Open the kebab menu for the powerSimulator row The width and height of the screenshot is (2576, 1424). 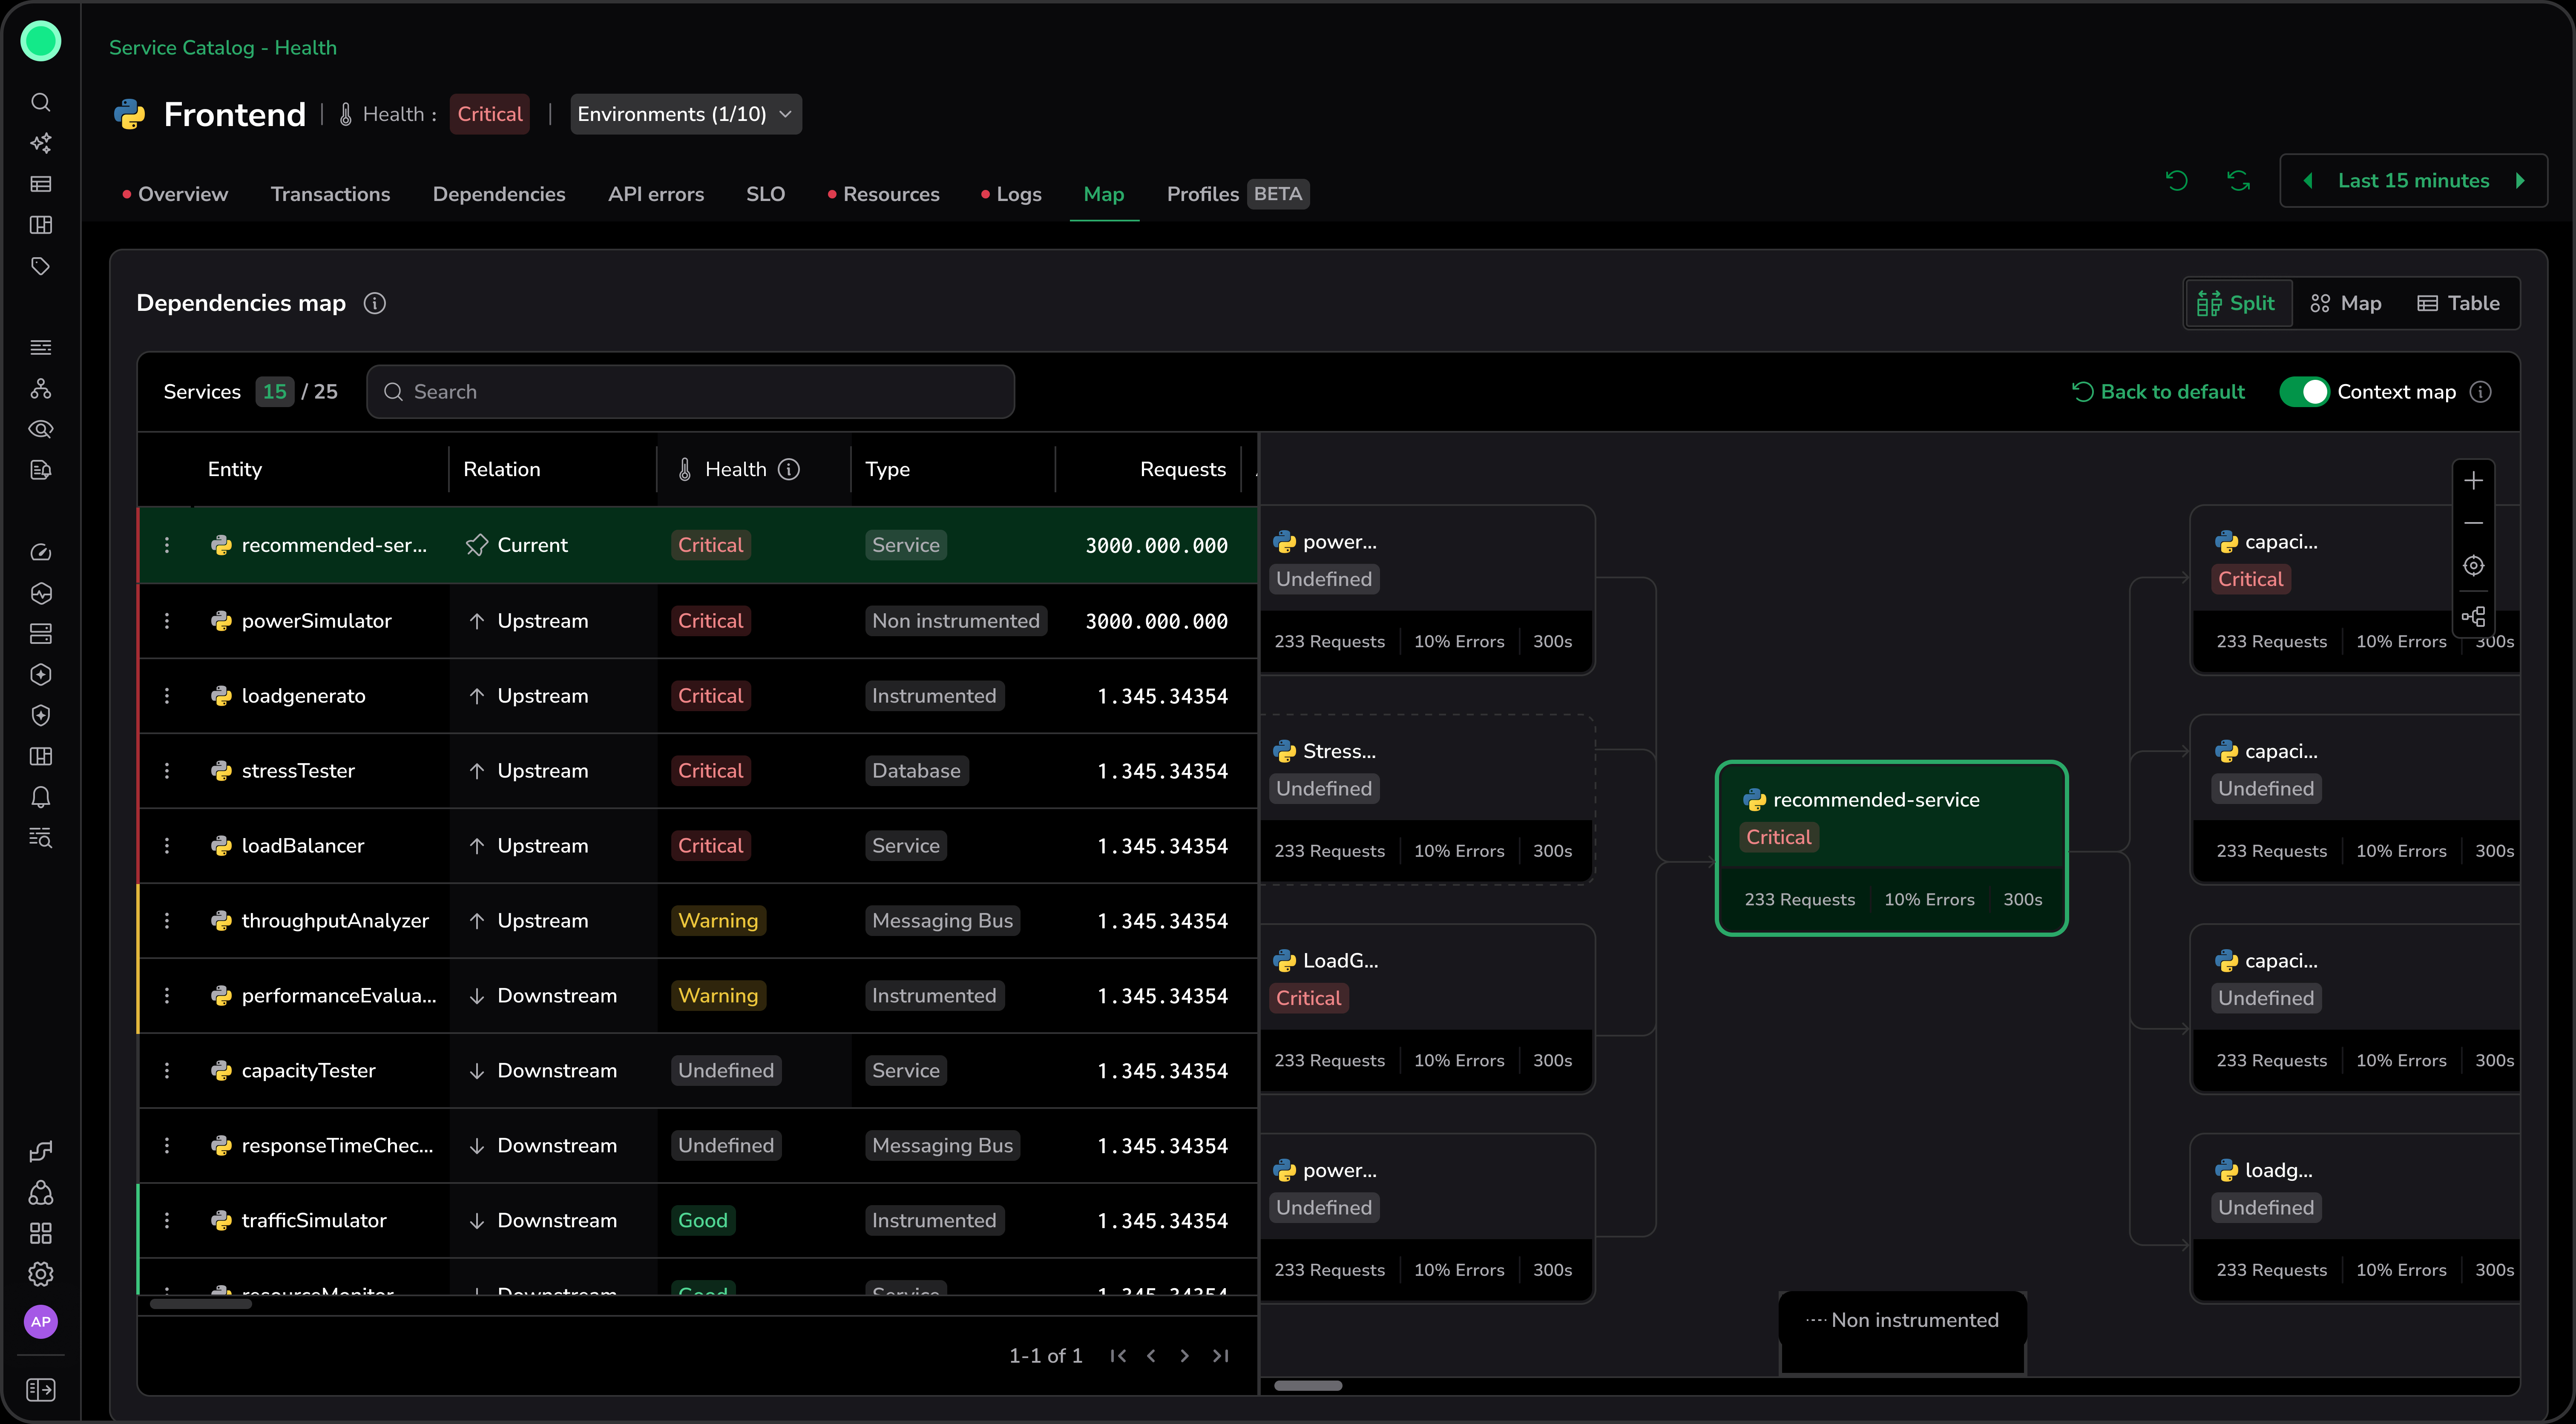pos(167,620)
